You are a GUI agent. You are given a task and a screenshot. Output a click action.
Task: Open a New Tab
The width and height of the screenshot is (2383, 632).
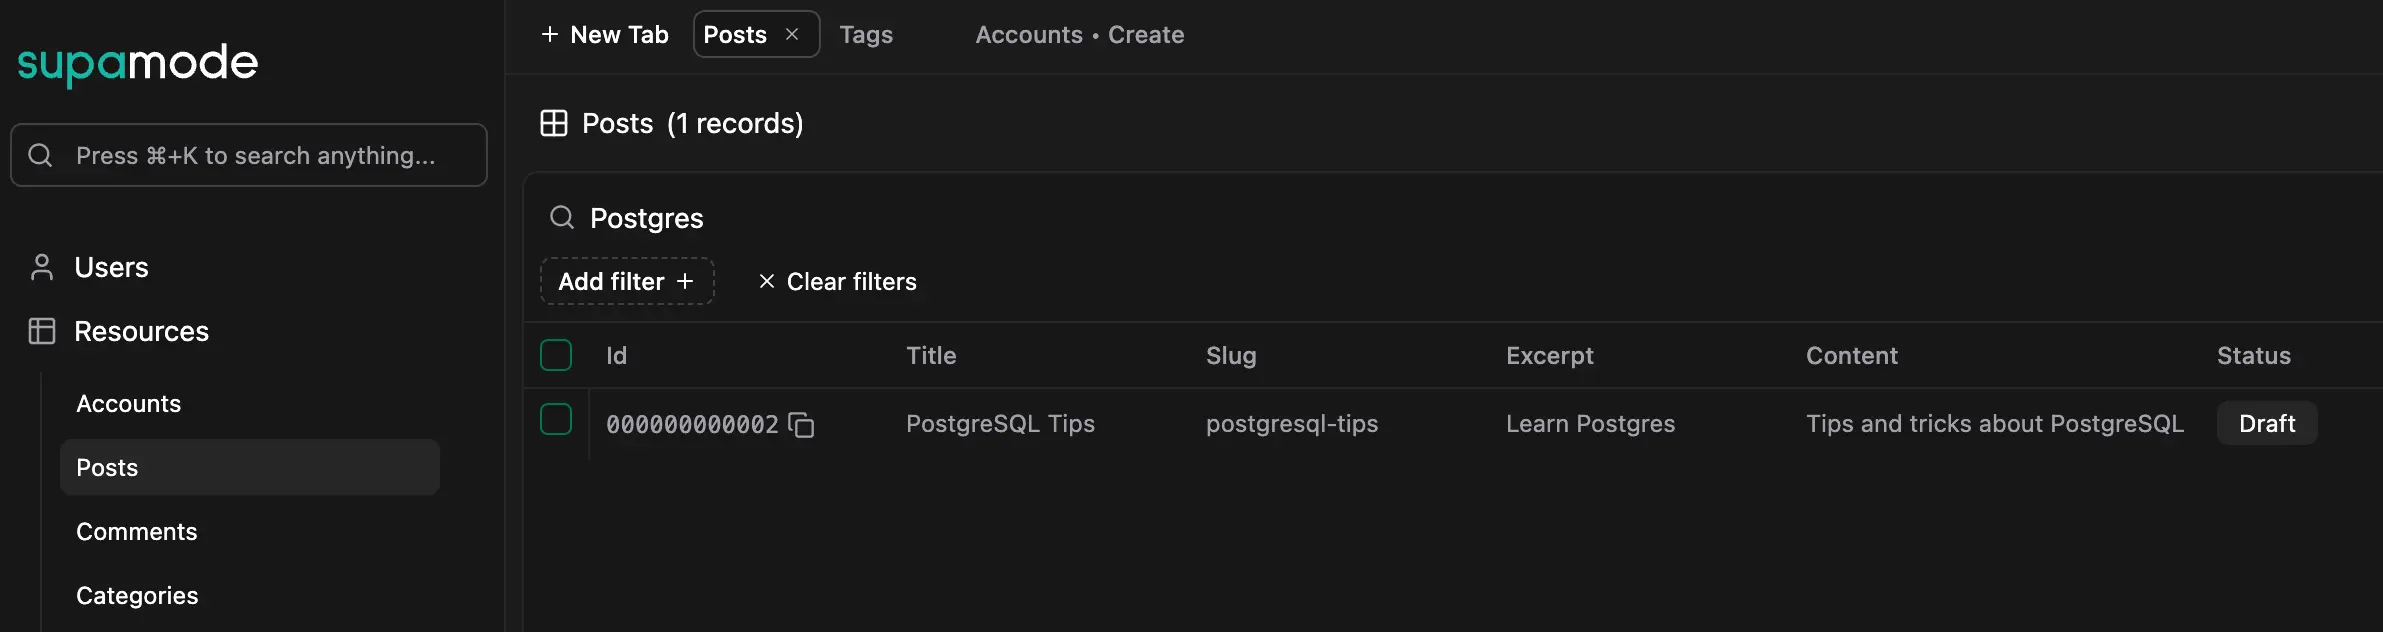pos(605,35)
